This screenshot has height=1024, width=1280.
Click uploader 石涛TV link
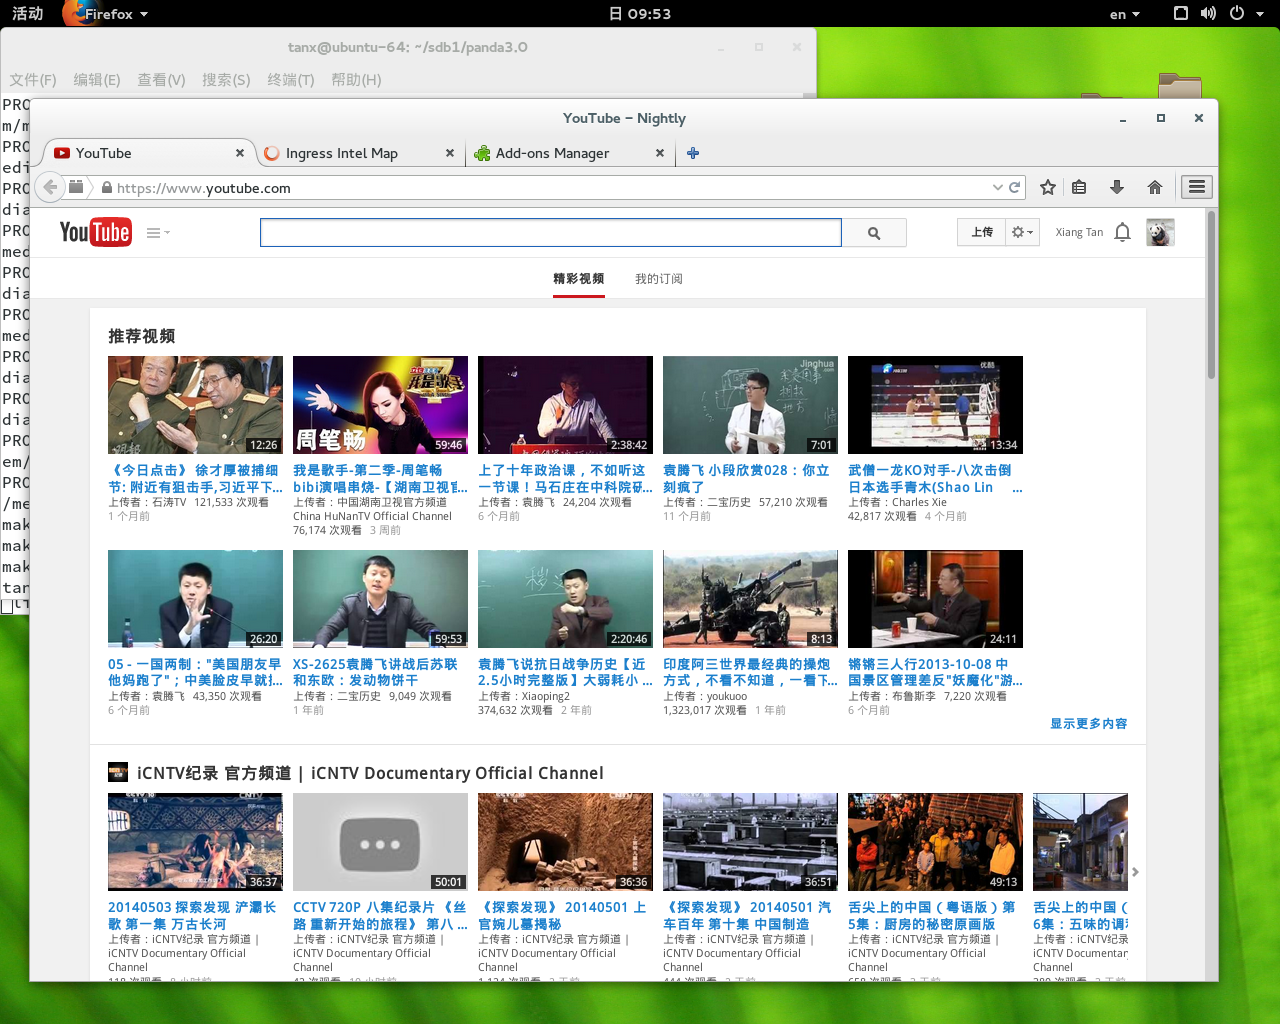[x=169, y=503]
